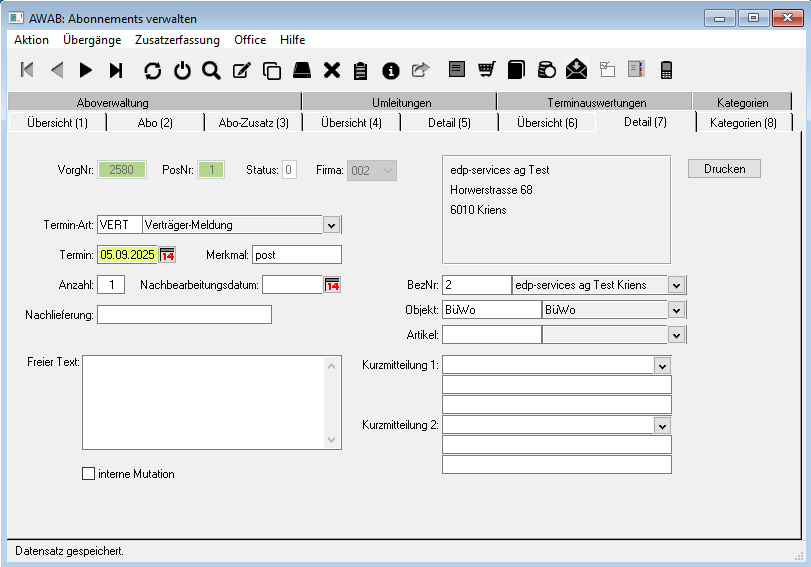Enable the interne Mutation checkbox
This screenshot has width=811, height=567.
[88, 473]
